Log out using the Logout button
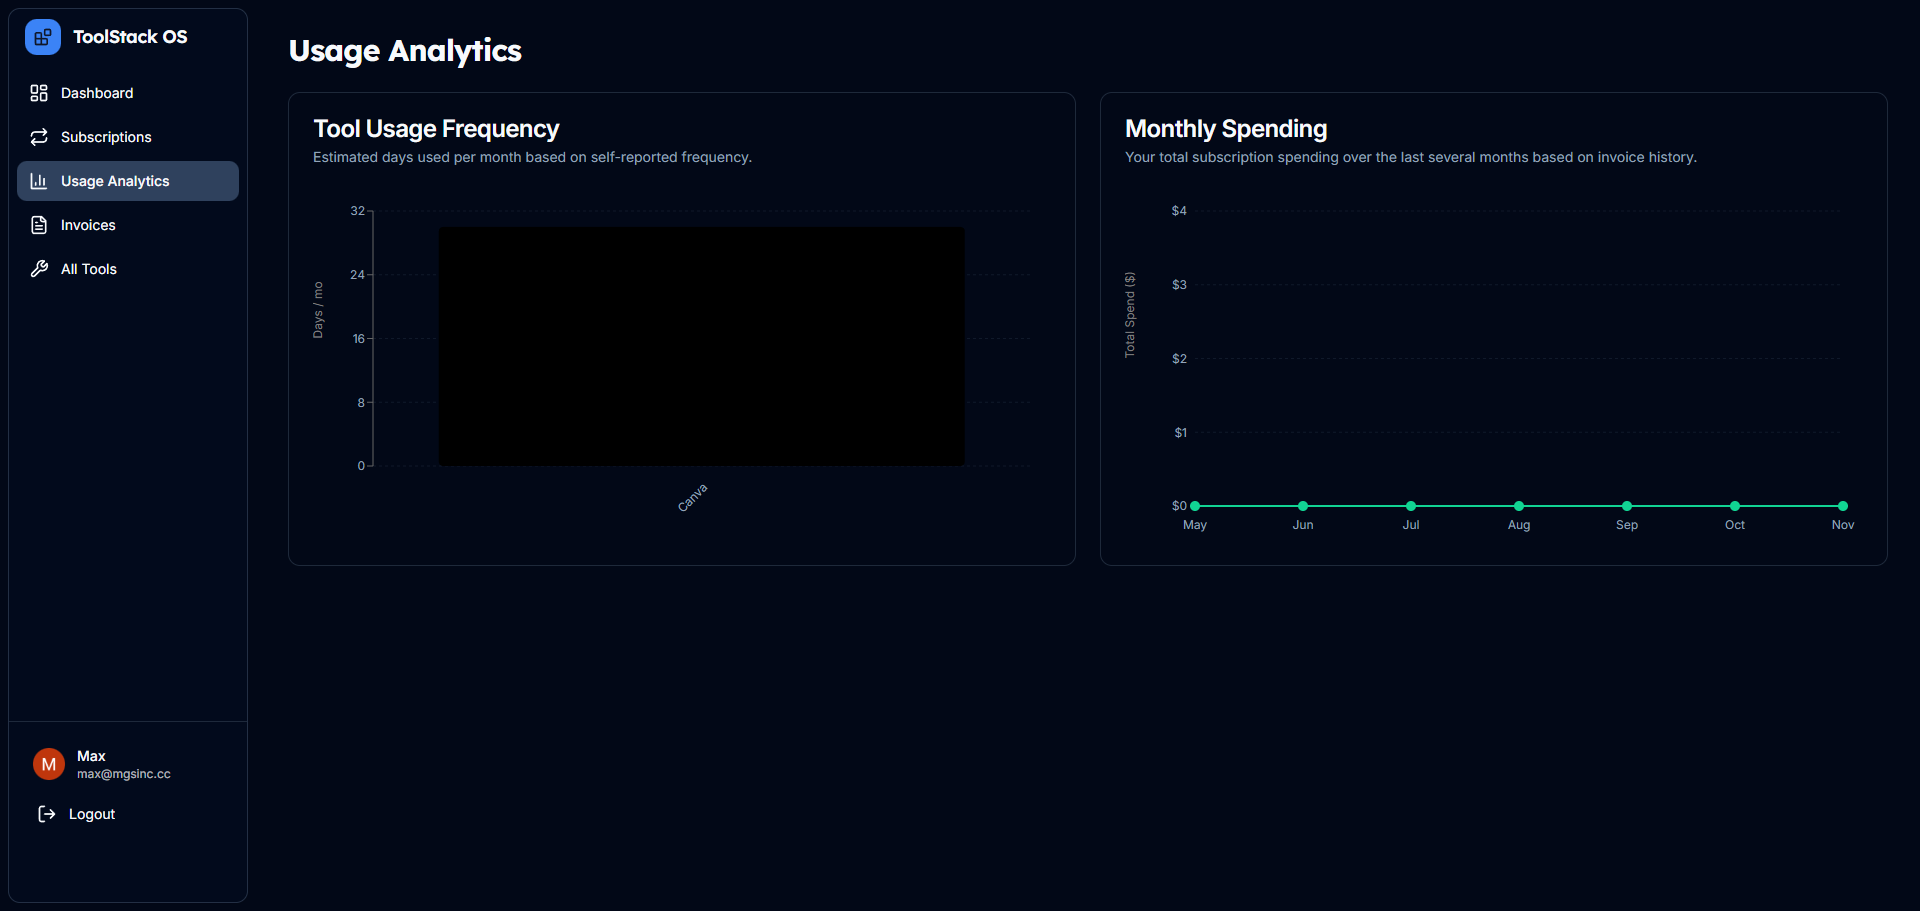The width and height of the screenshot is (1920, 911). click(128, 814)
